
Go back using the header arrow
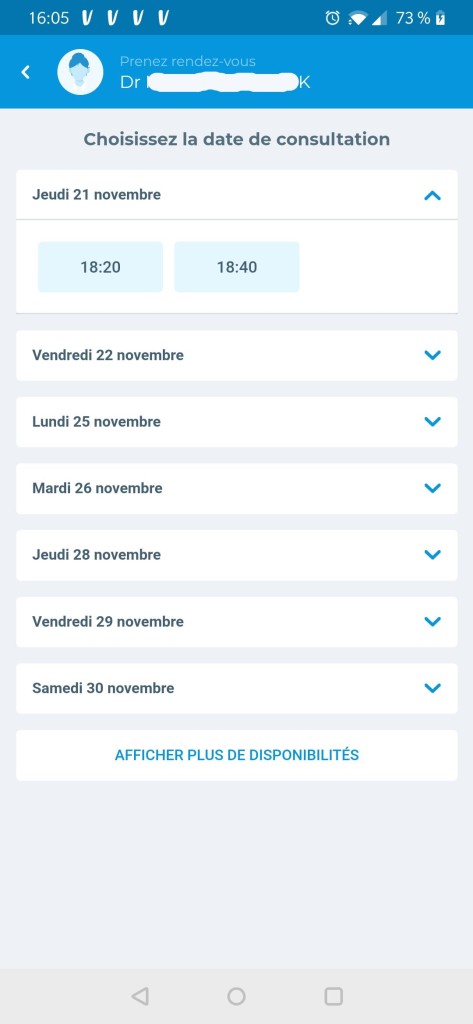pos(25,72)
